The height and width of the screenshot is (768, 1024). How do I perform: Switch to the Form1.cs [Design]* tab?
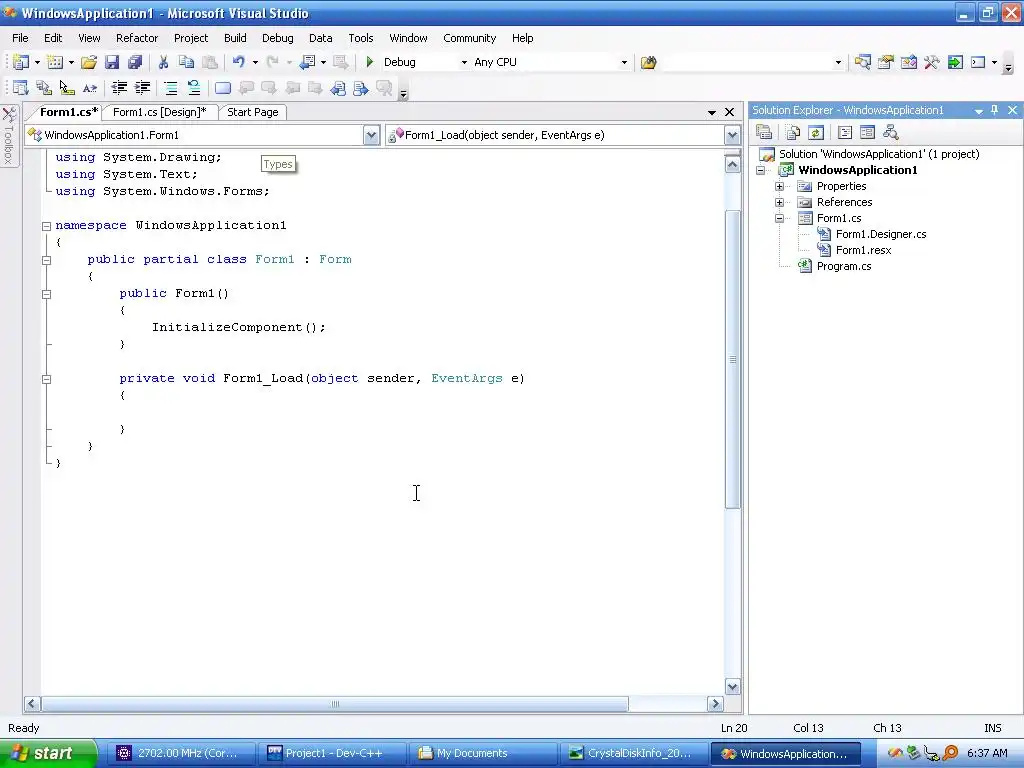pos(159,112)
